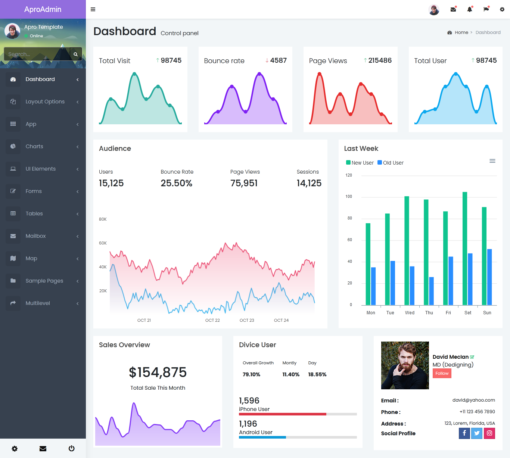
Task: Go to Home breadcrumb link
Action: click(461, 32)
